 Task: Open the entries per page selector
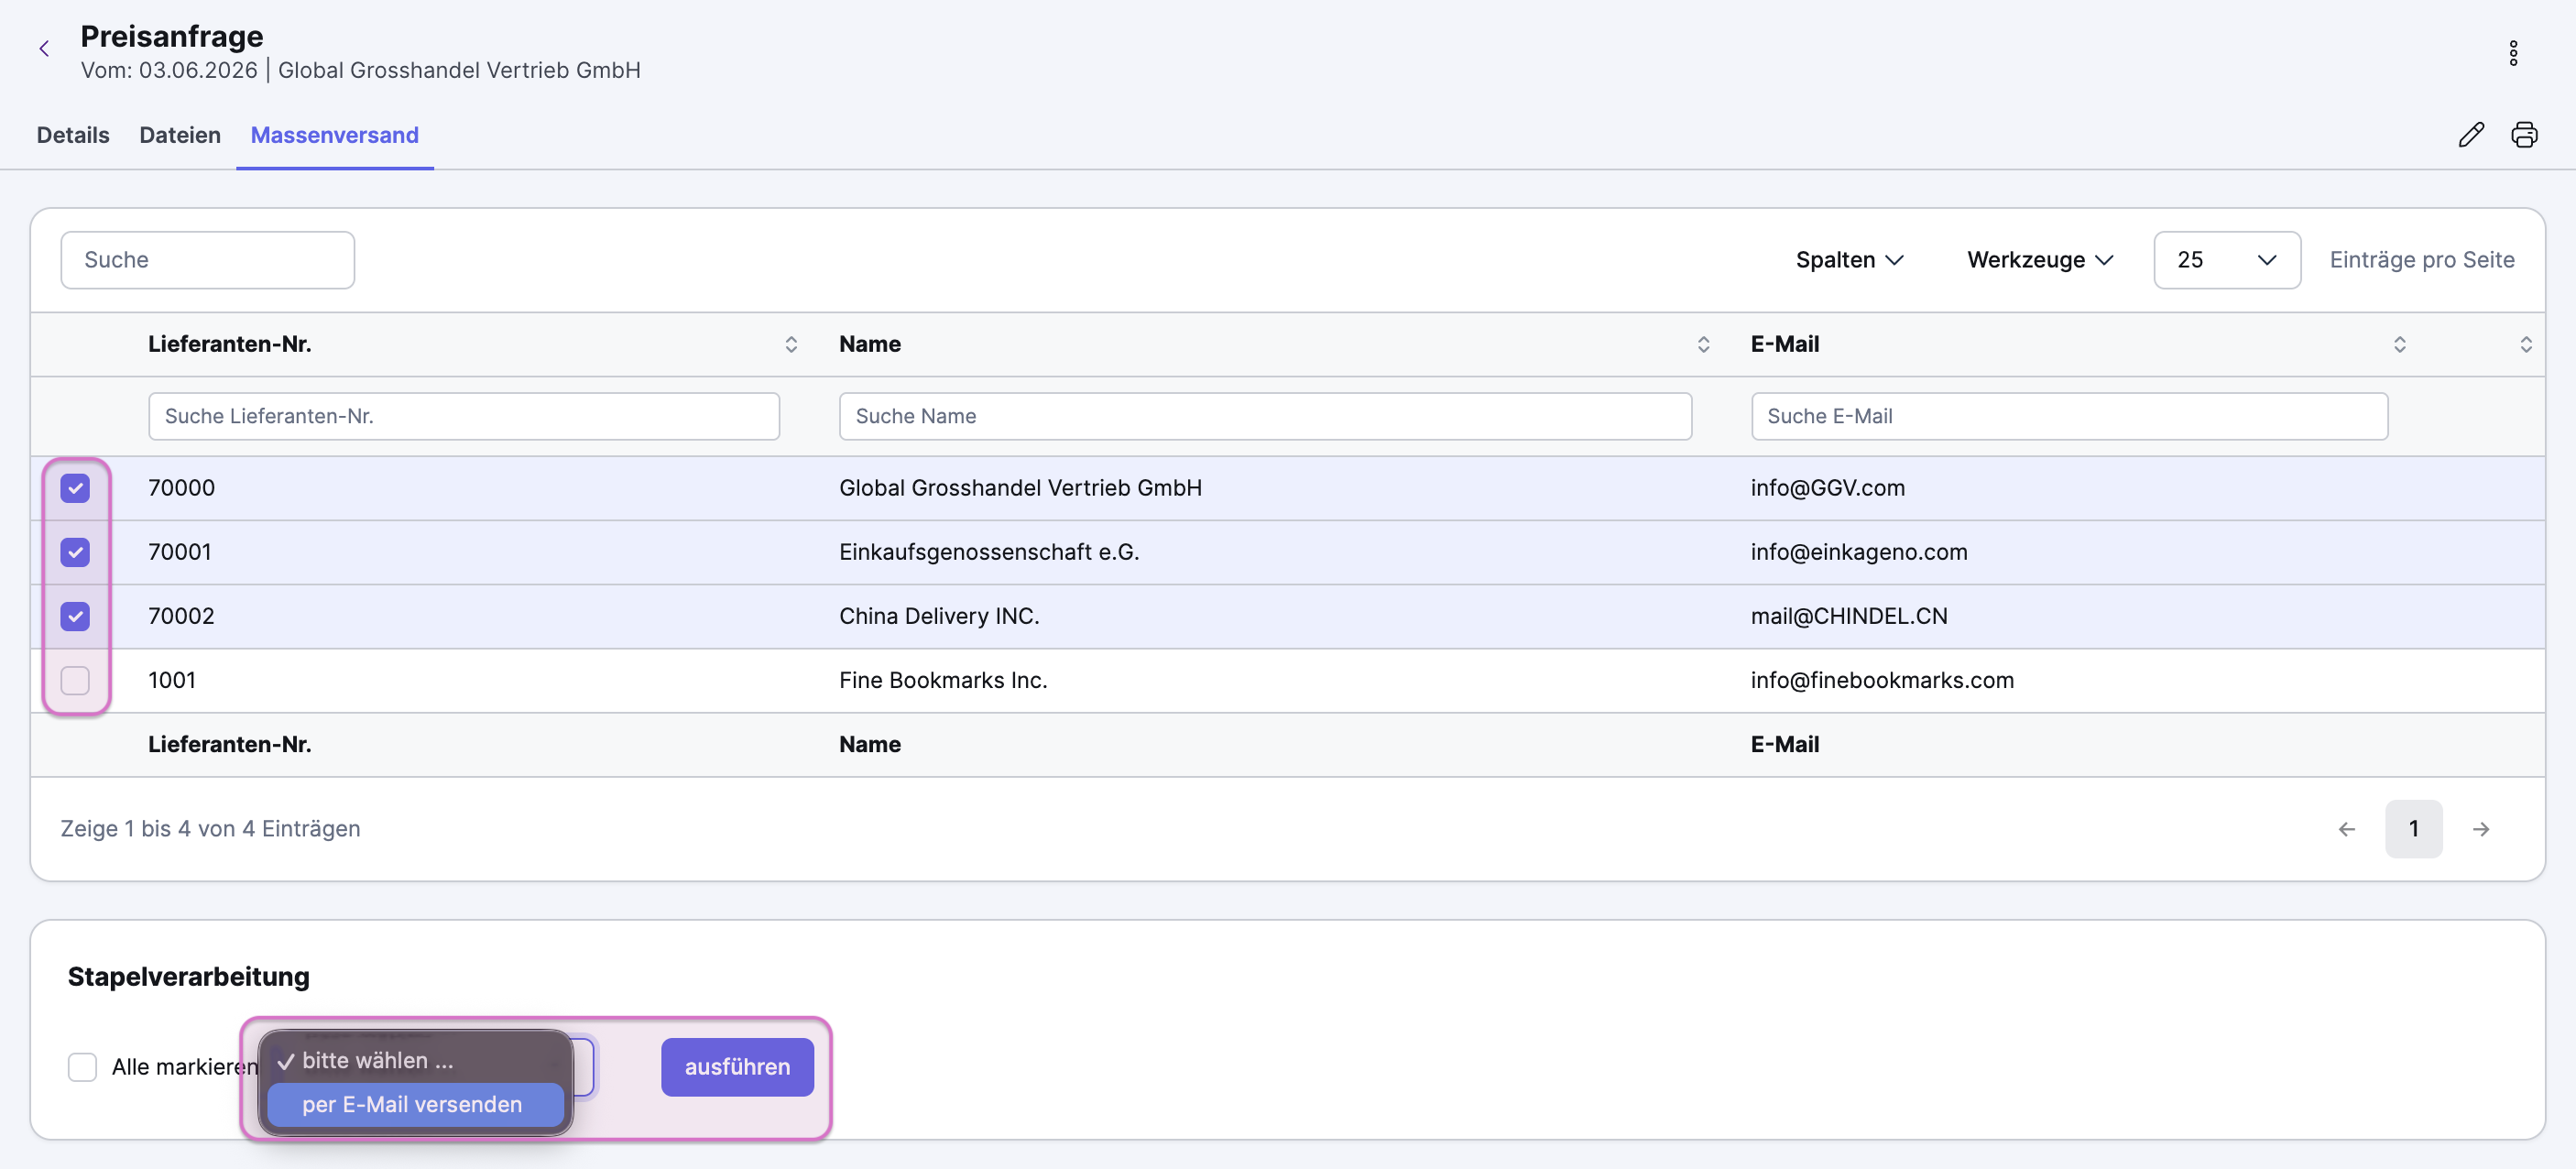[x=2226, y=260]
